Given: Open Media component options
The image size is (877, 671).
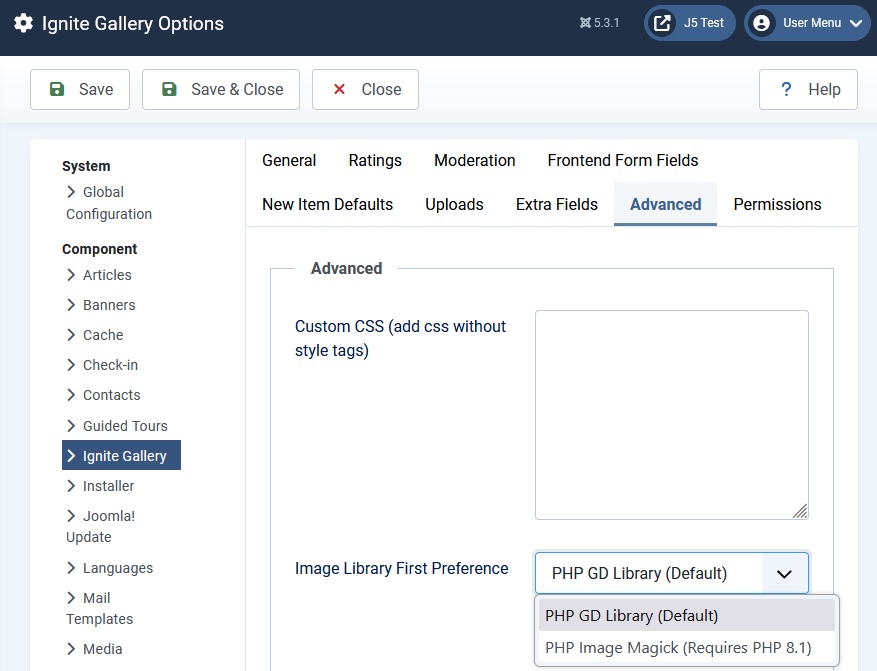Looking at the screenshot, I should coord(95,649).
